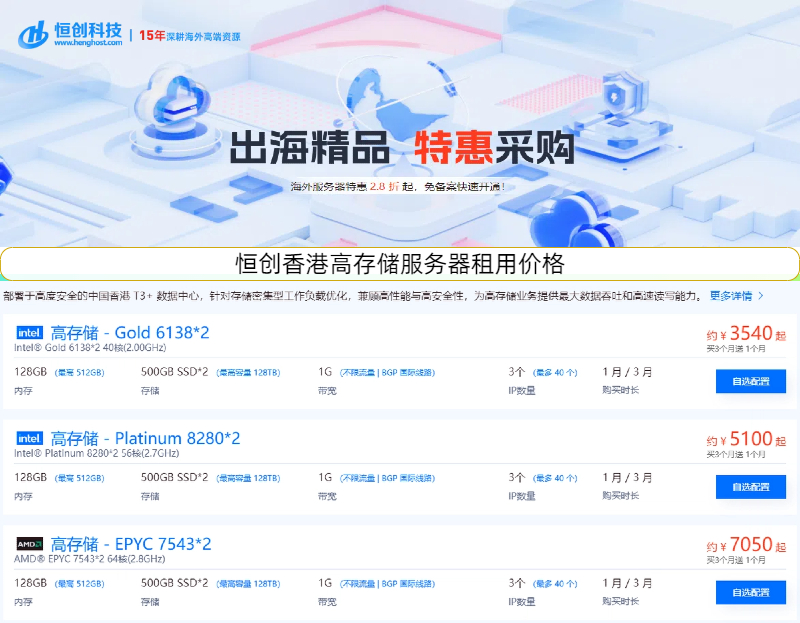Click price 约¥5100起
The height and width of the screenshot is (623, 800).
point(746,439)
